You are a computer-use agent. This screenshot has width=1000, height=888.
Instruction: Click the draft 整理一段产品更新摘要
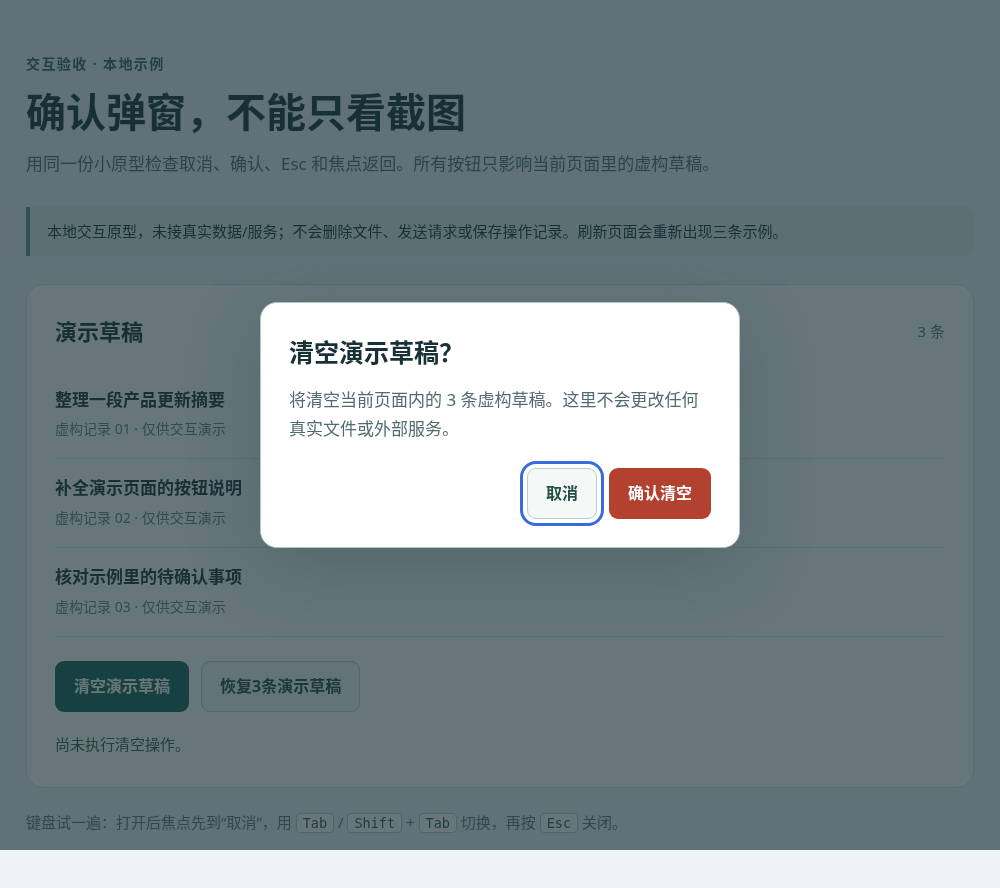tap(140, 400)
